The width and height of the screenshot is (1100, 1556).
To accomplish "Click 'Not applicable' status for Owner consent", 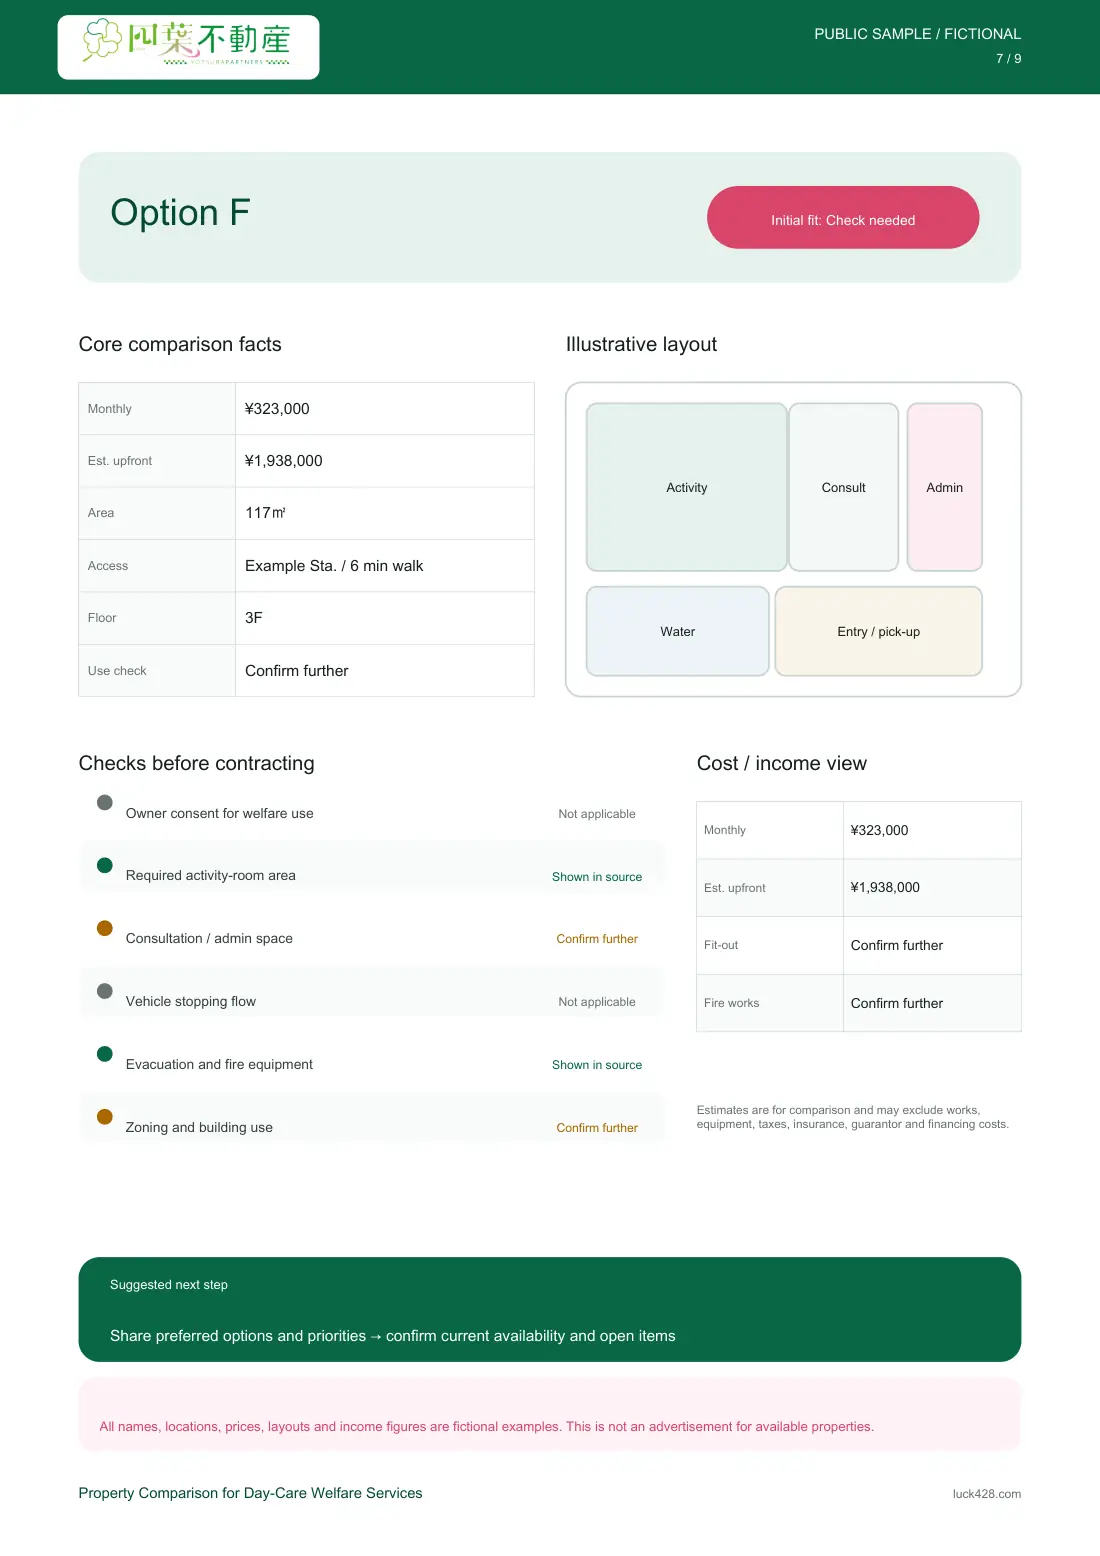I will 597,814.
